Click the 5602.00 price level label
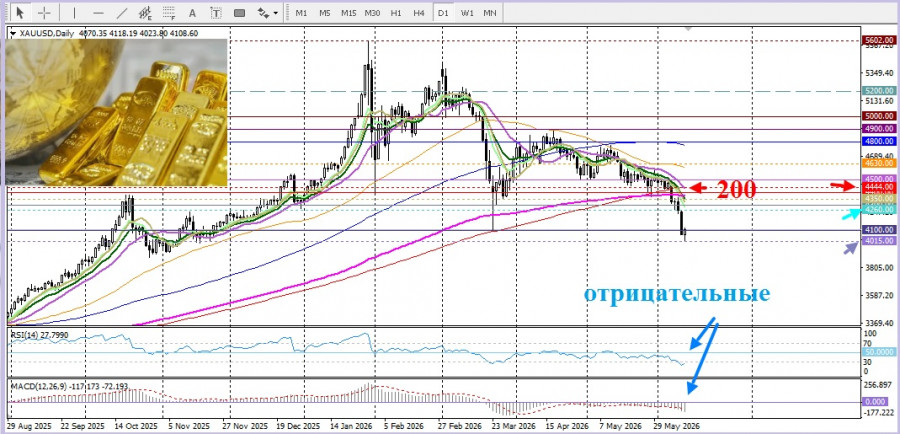 coord(879,41)
